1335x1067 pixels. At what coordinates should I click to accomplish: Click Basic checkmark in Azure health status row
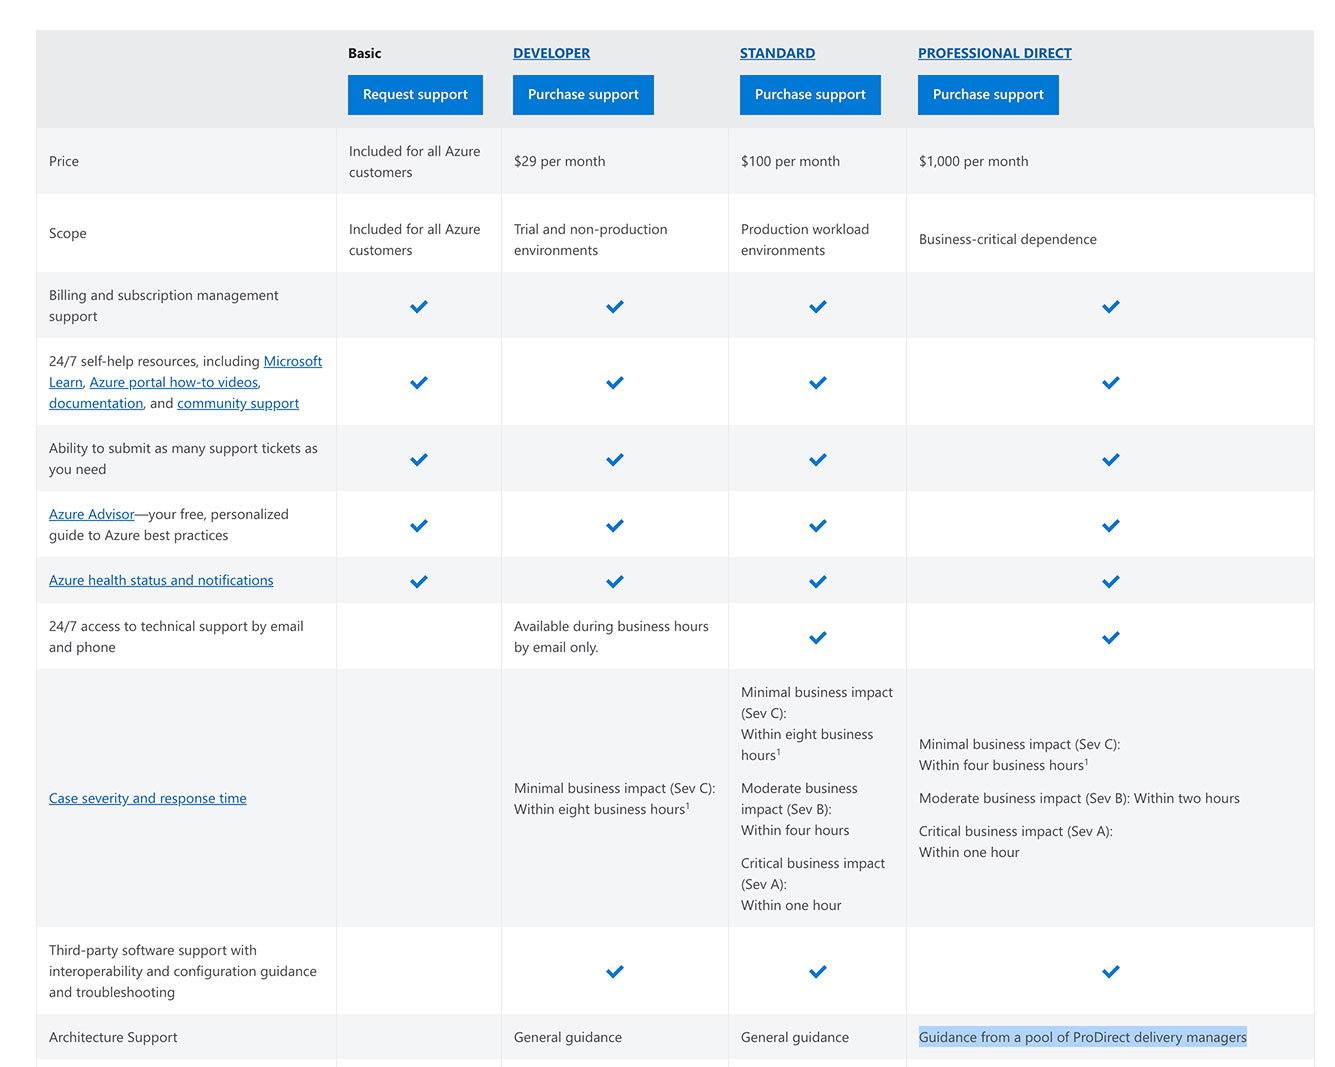pos(419,581)
